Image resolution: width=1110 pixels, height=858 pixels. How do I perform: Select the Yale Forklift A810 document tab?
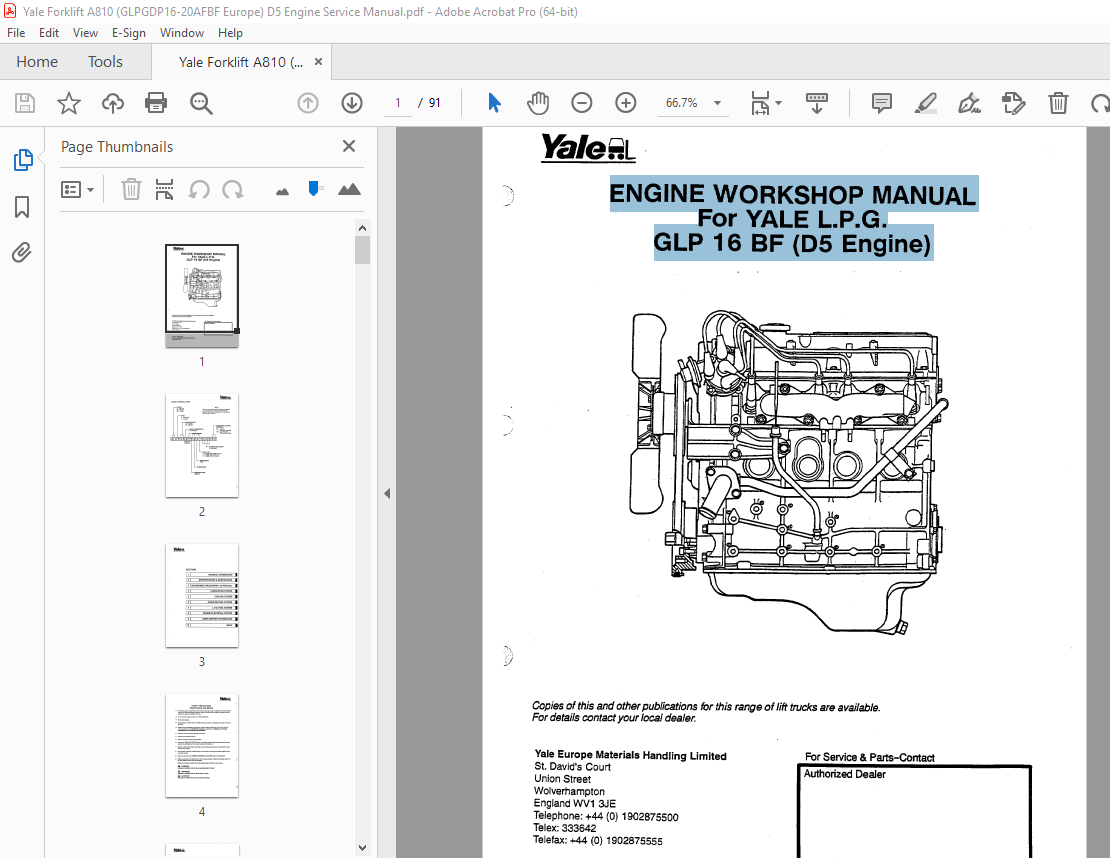click(241, 62)
